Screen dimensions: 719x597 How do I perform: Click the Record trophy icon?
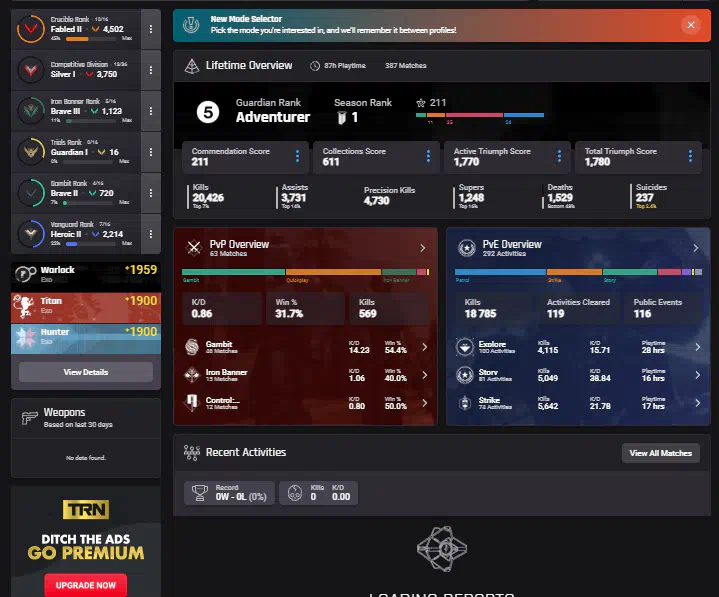pyautogui.click(x=199, y=493)
